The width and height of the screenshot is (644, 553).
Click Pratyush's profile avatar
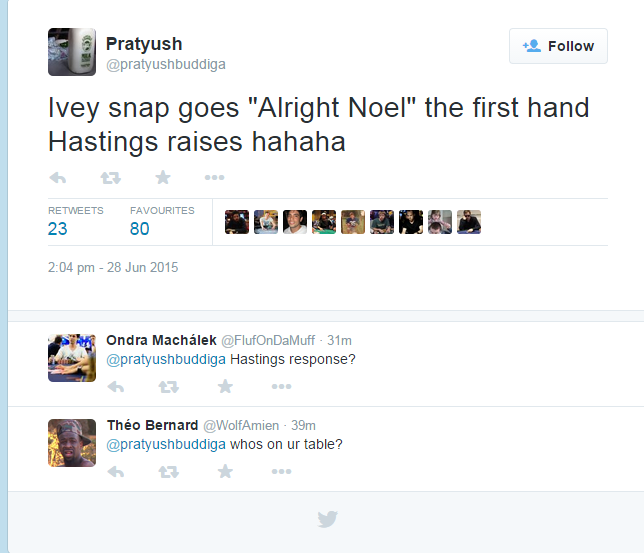(x=72, y=52)
